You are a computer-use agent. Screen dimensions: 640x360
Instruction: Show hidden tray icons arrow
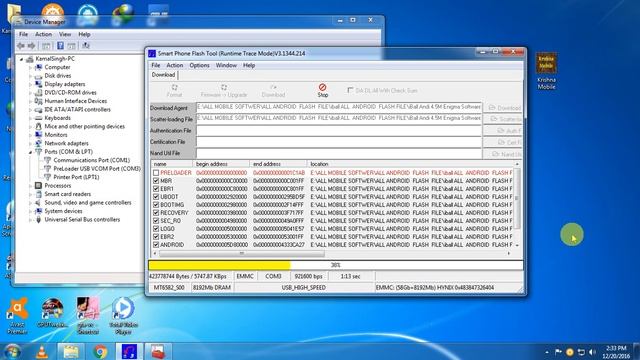(x=547, y=352)
